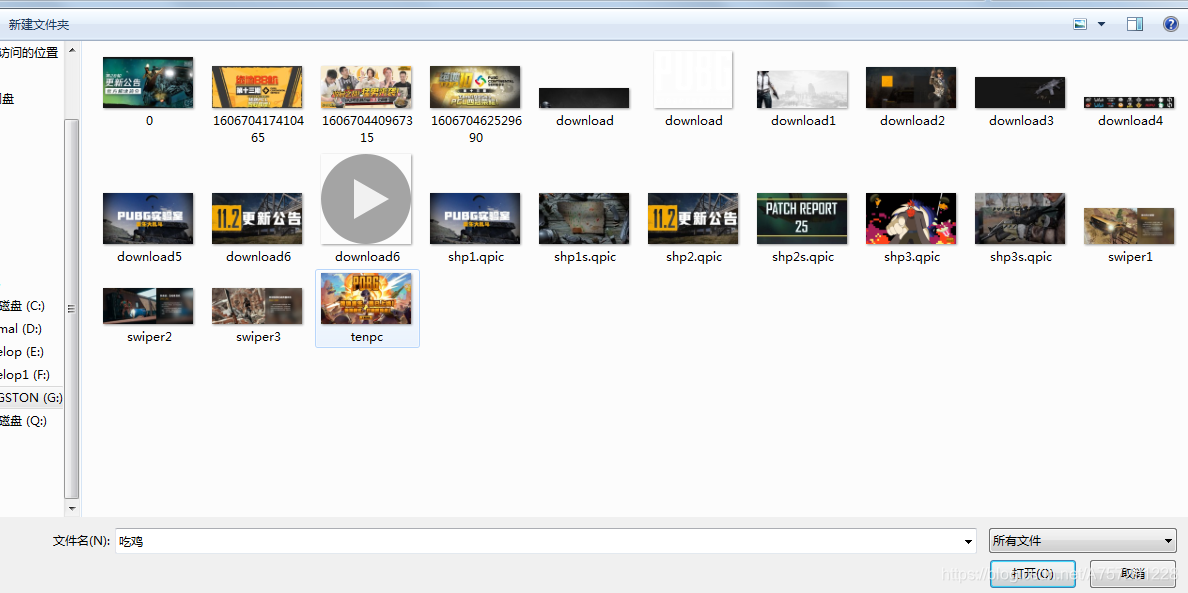Select the shp3.qpic file
1188x593 pixels.
coord(911,227)
